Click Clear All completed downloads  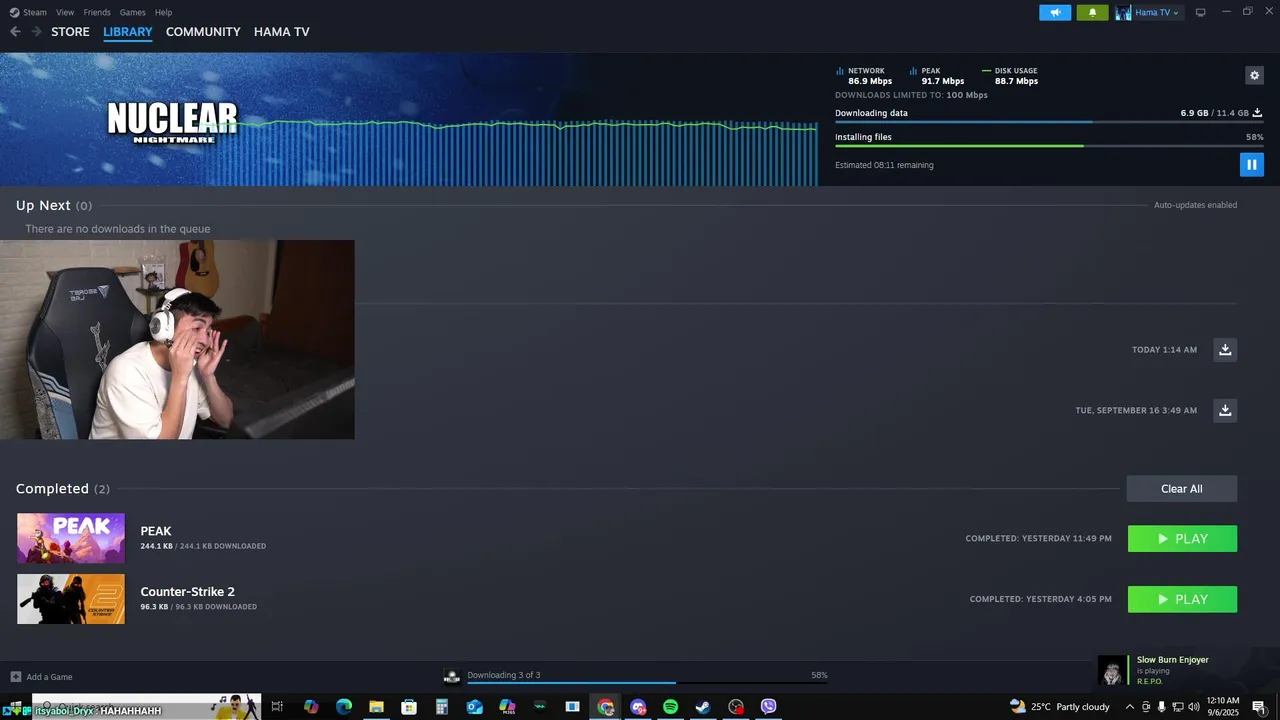tap(1182, 489)
